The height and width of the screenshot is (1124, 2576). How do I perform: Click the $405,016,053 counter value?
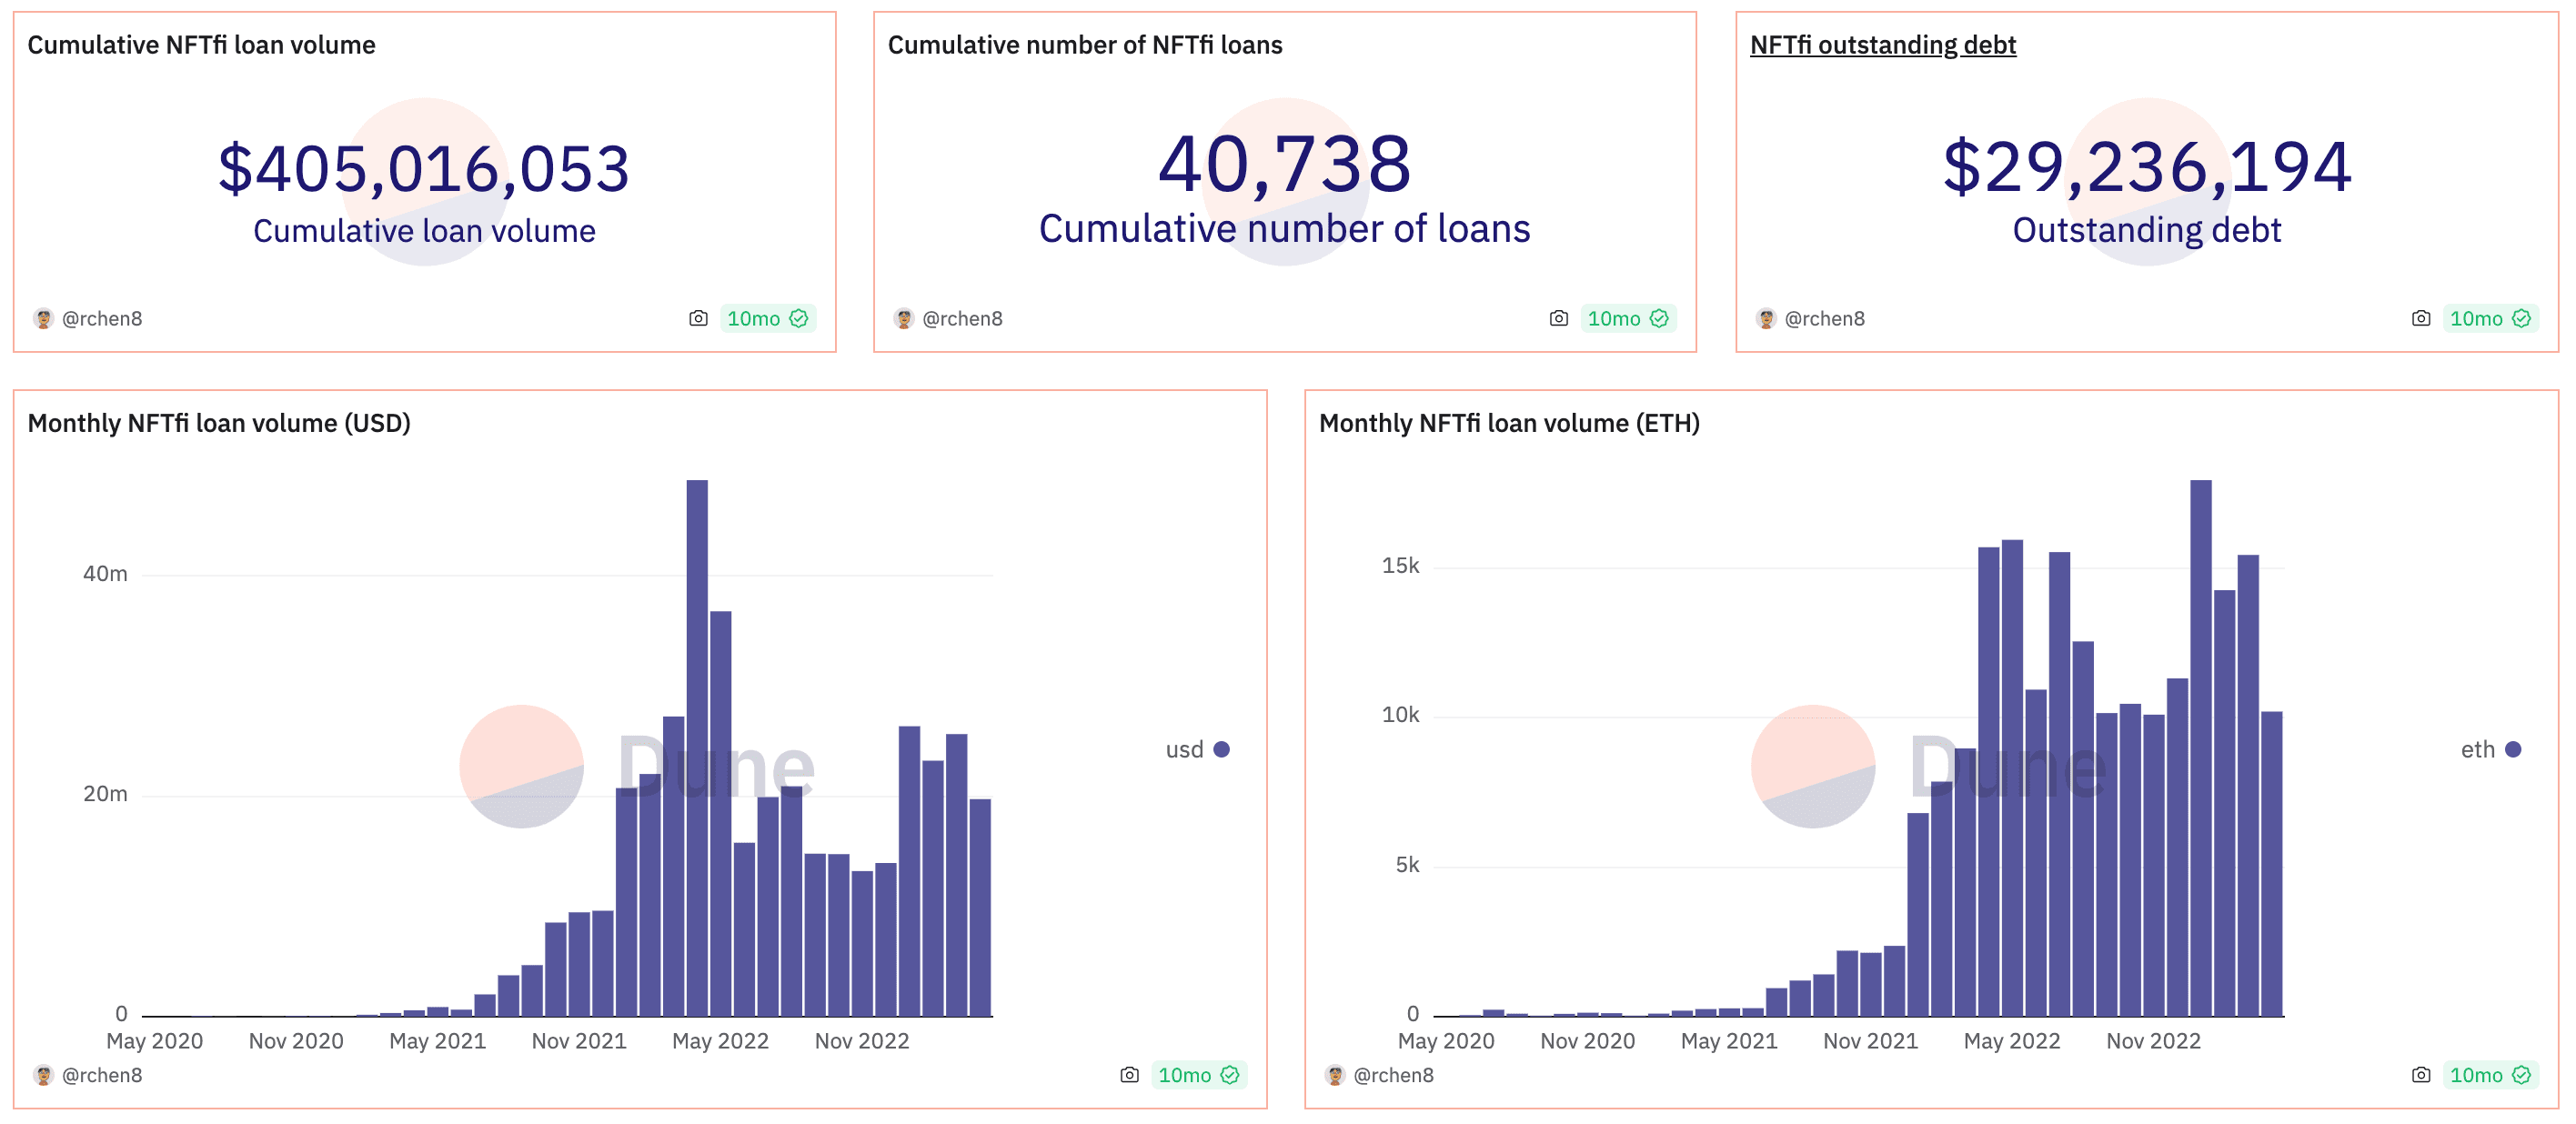tap(424, 168)
